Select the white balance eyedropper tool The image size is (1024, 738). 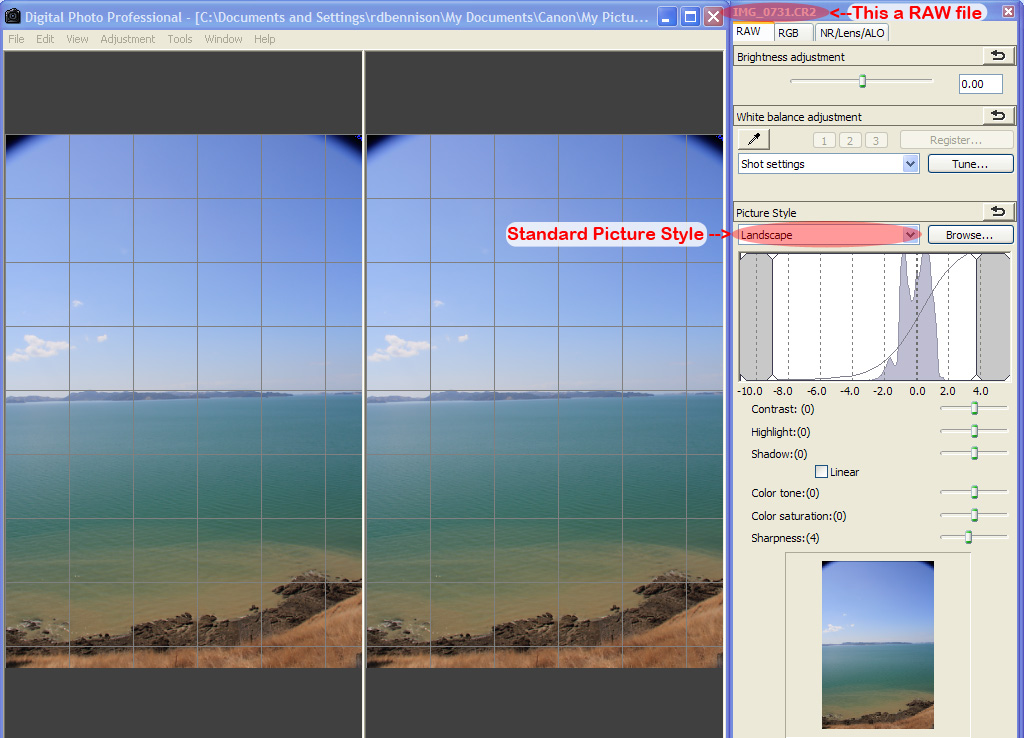[x=752, y=139]
